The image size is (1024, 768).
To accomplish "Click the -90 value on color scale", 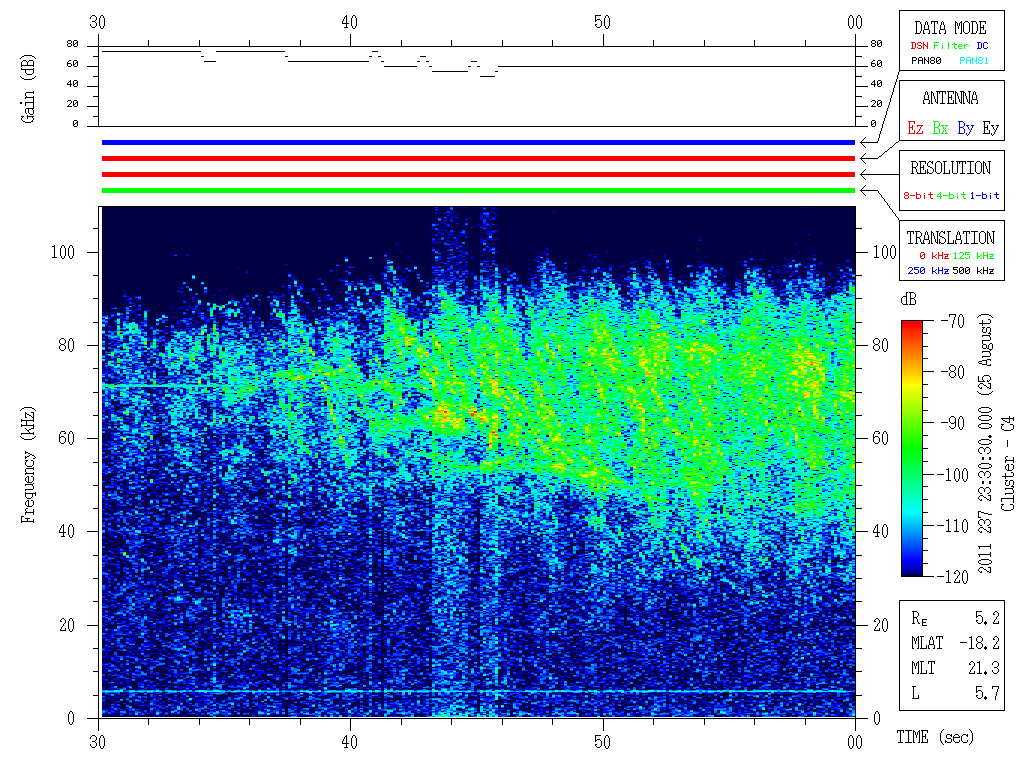I will tap(953, 423).
